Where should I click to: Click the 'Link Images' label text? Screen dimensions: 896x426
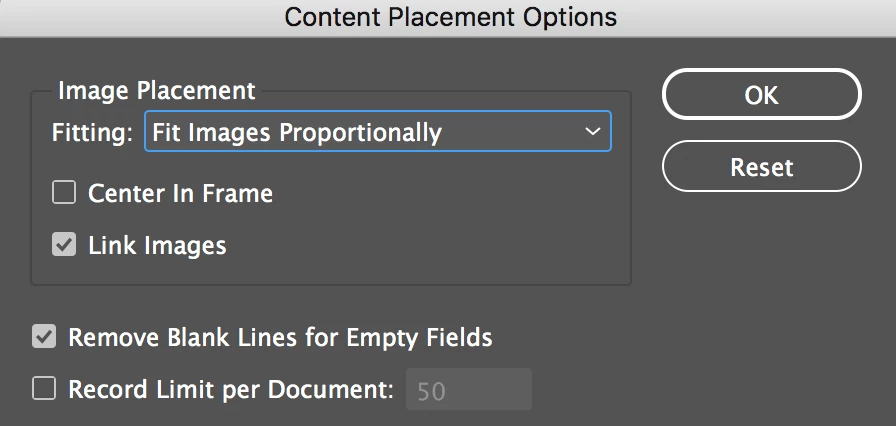157,245
